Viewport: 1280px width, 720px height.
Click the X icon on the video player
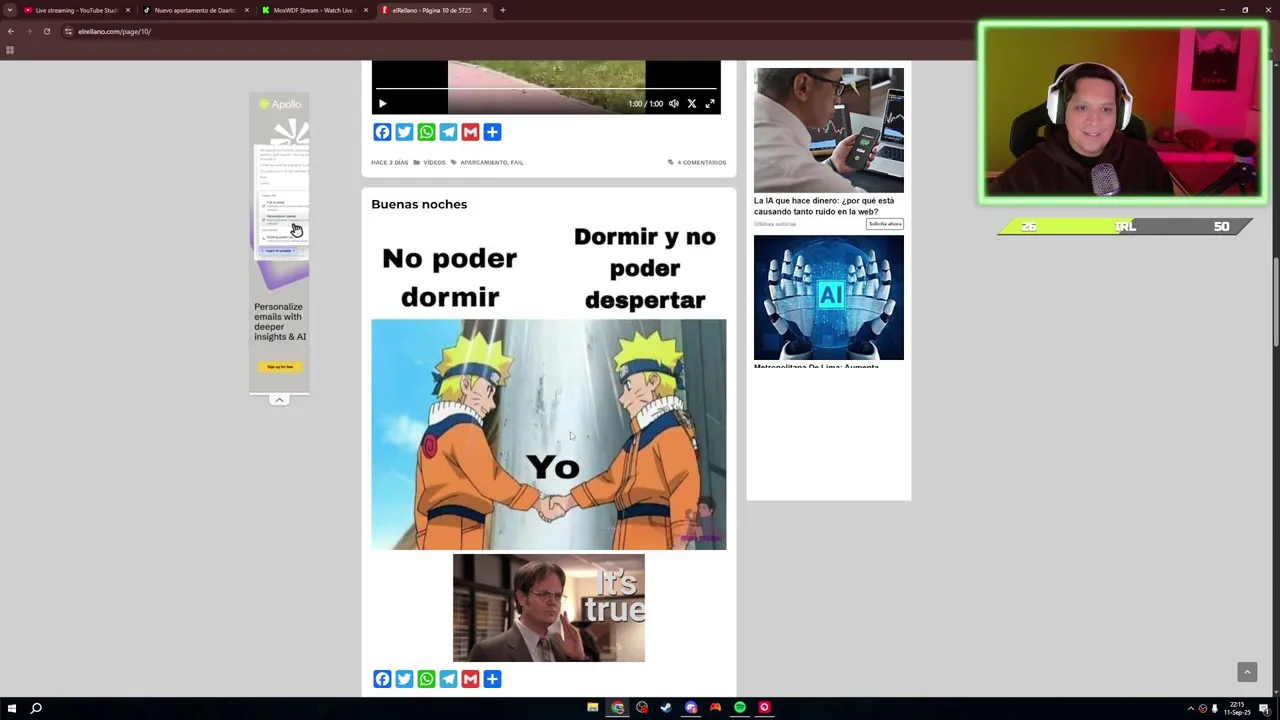click(x=691, y=103)
